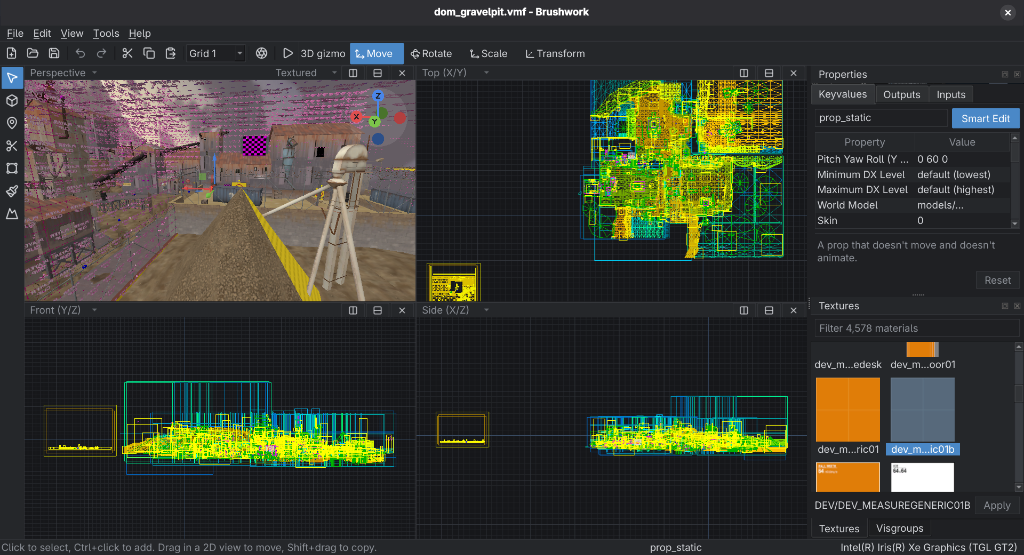Enable Move transform mode

(x=377, y=54)
